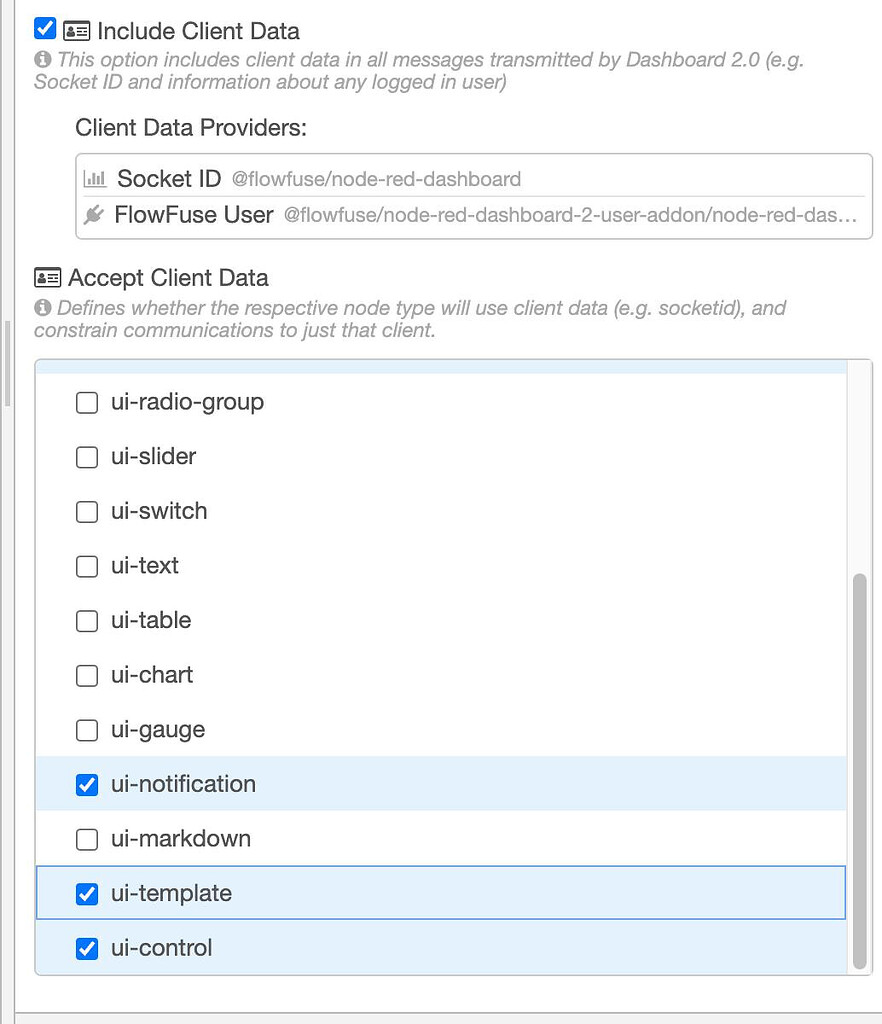
Task: Check the ui-slider option
Action: click(86, 458)
